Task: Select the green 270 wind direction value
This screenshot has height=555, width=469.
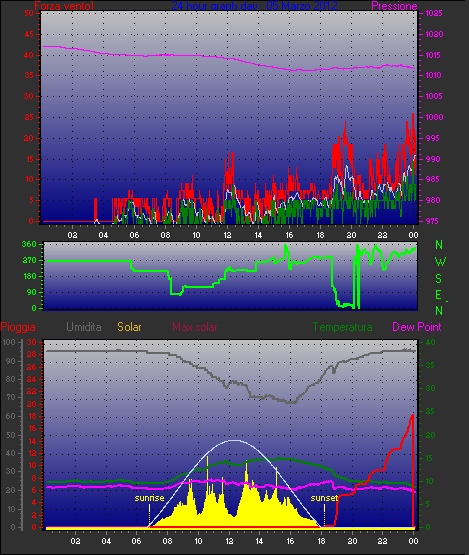Action: point(29,260)
